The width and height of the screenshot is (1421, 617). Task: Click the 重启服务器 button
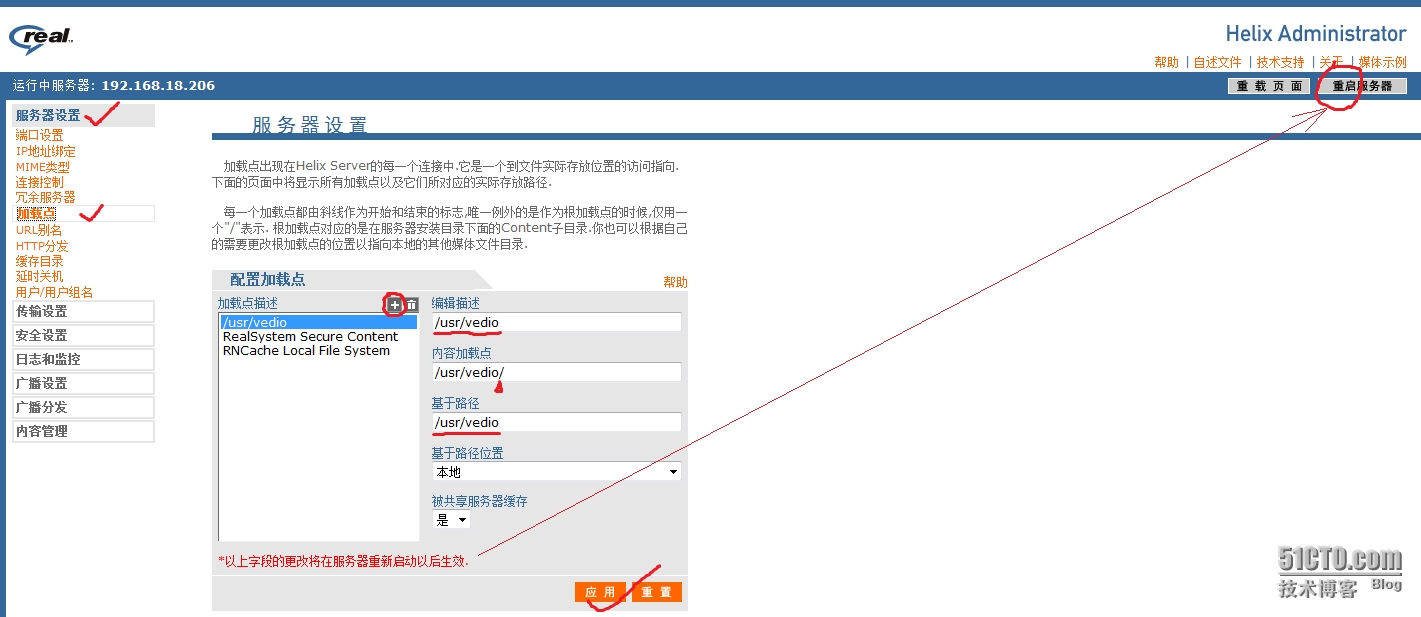[1362, 86]
